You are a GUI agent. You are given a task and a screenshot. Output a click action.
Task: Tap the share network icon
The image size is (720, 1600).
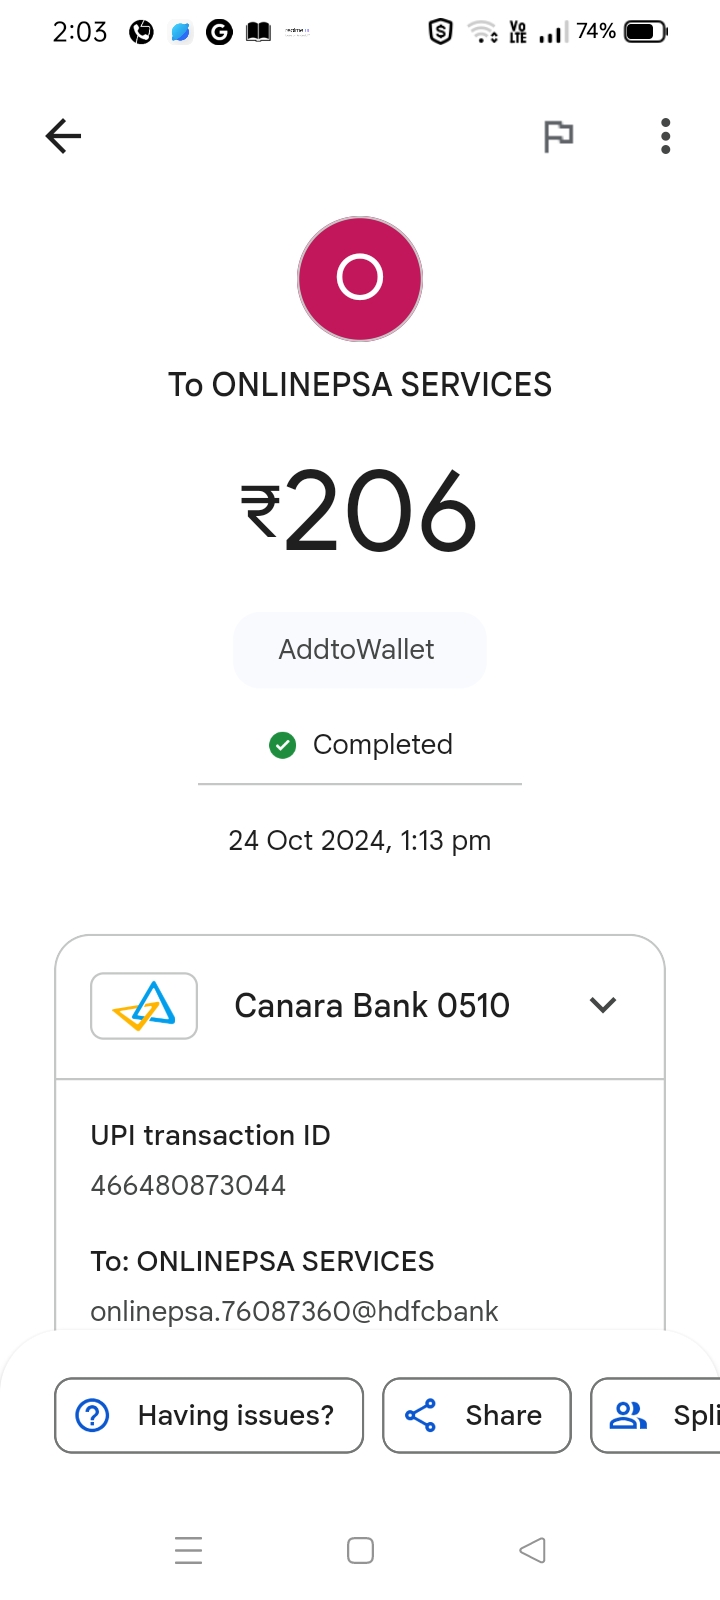(421, 1415)
